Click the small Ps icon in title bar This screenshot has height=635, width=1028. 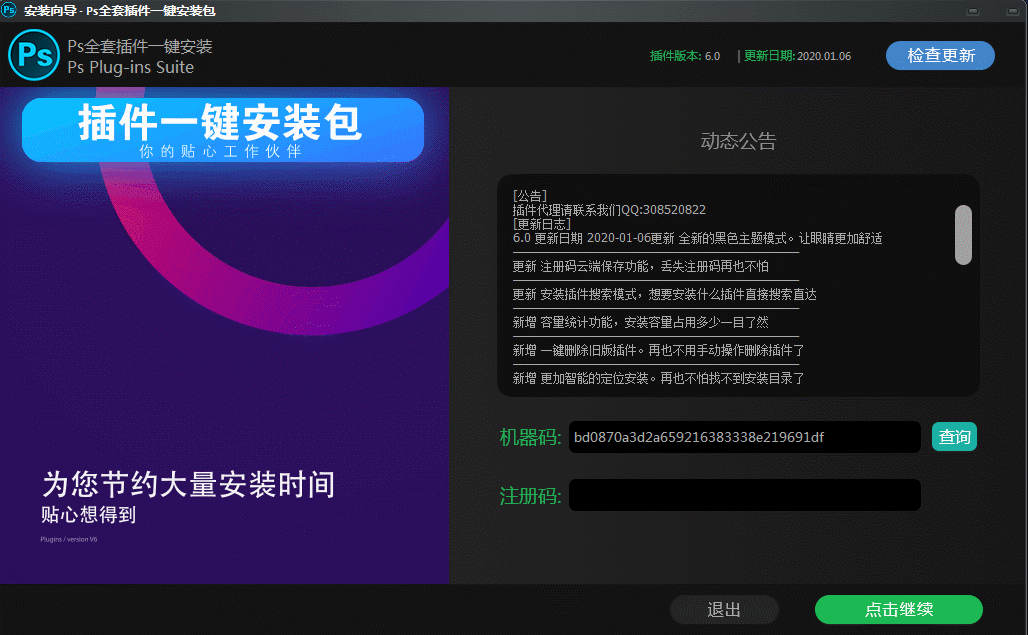coord(10,10)
